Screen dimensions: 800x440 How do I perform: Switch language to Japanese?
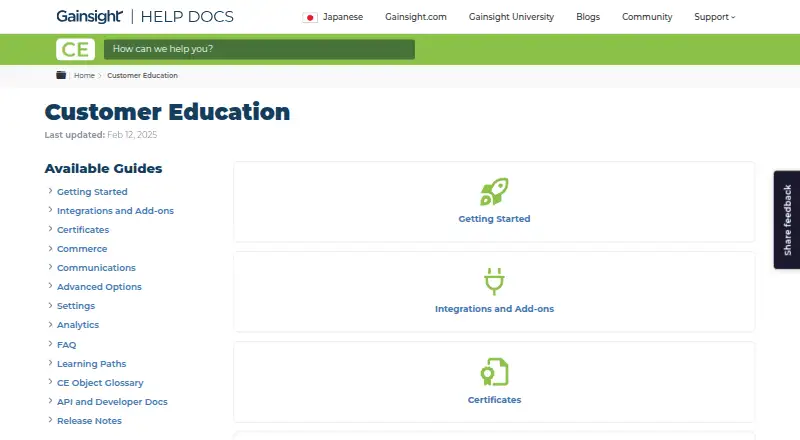(x=343, y=17)
